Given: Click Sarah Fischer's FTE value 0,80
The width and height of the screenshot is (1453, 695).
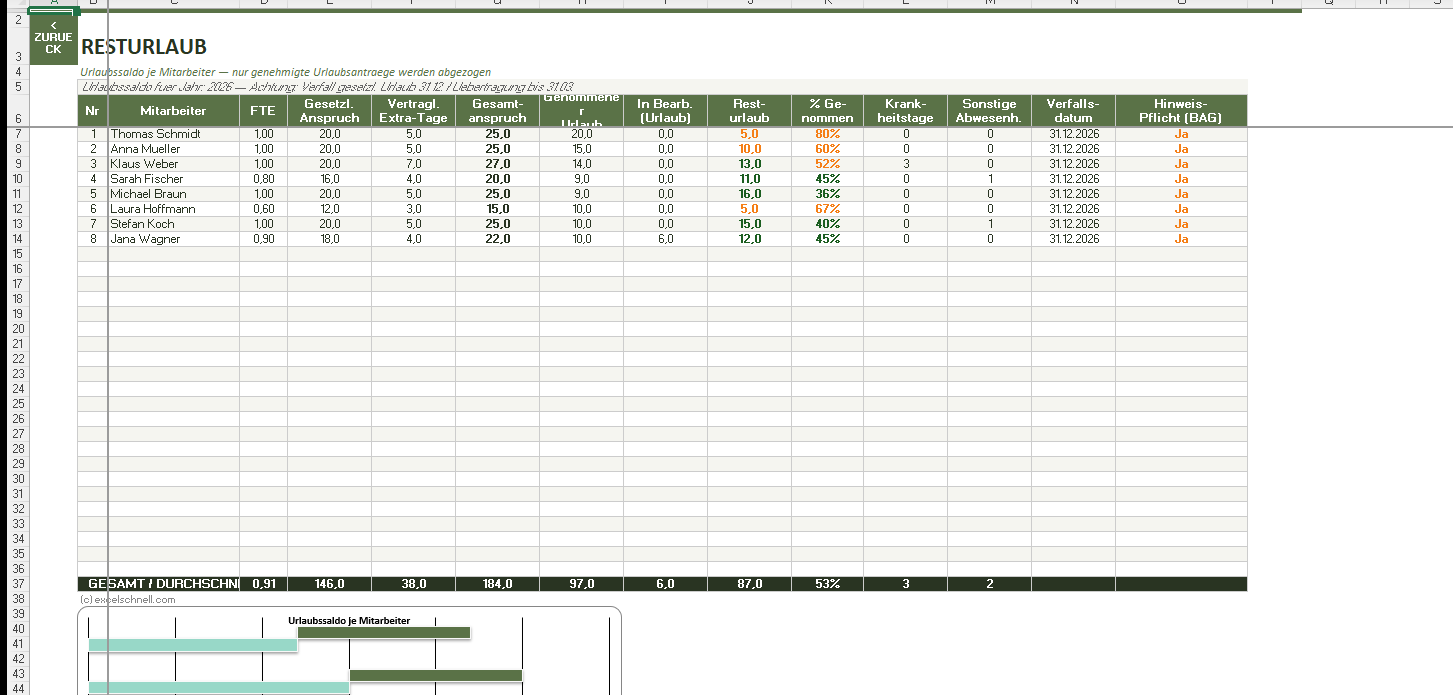Looking at the screenshot, I should (263, 179).
